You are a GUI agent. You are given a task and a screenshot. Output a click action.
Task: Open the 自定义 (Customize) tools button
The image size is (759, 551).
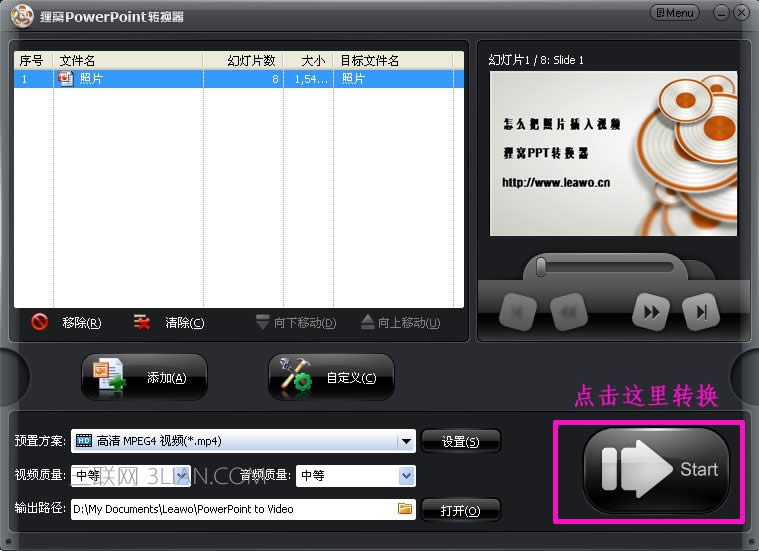tap(331, 377)
